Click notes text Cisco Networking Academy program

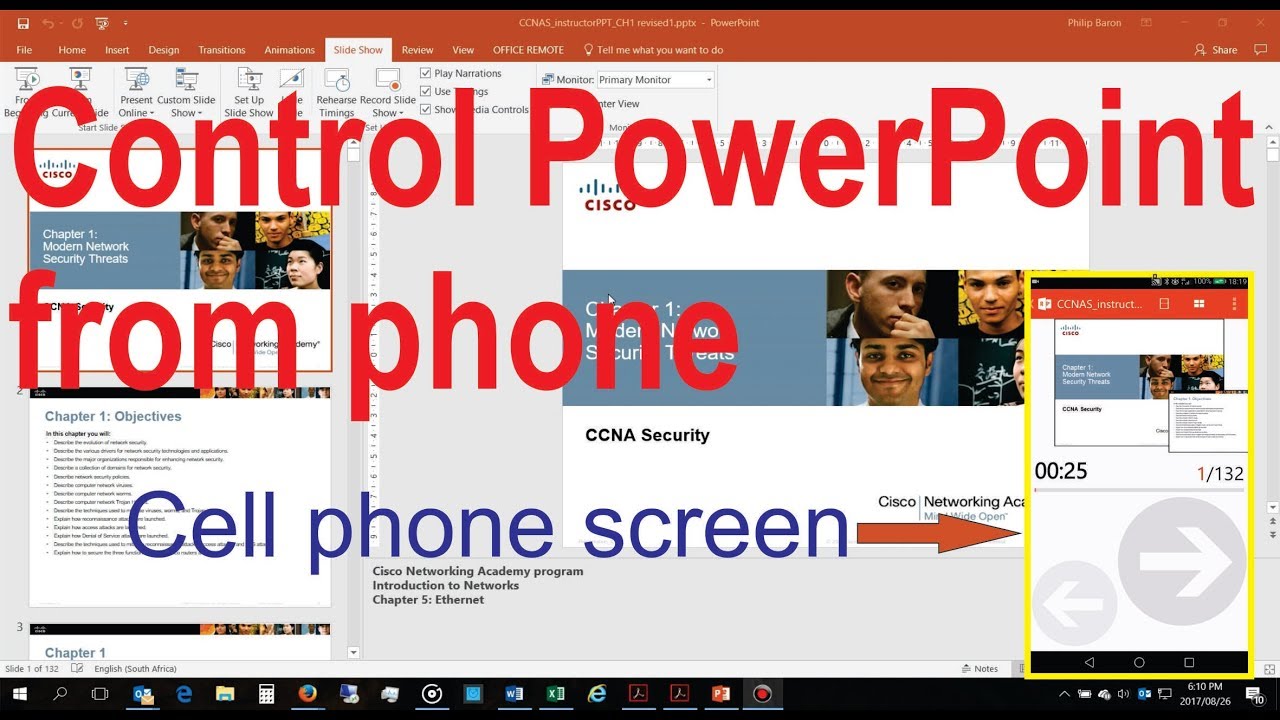click(478, 572)
